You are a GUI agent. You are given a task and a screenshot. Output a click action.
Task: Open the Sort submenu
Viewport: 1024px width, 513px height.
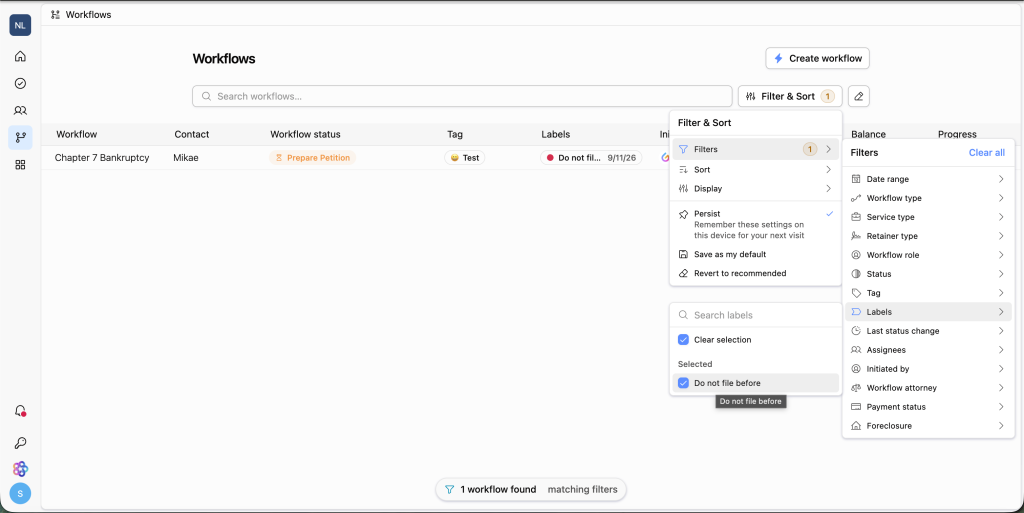756,170
